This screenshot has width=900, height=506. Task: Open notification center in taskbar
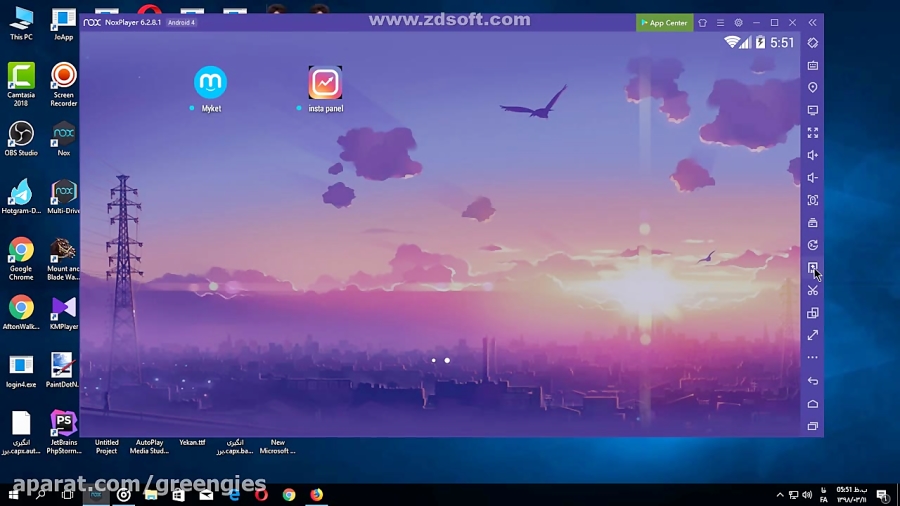point(883,495)
